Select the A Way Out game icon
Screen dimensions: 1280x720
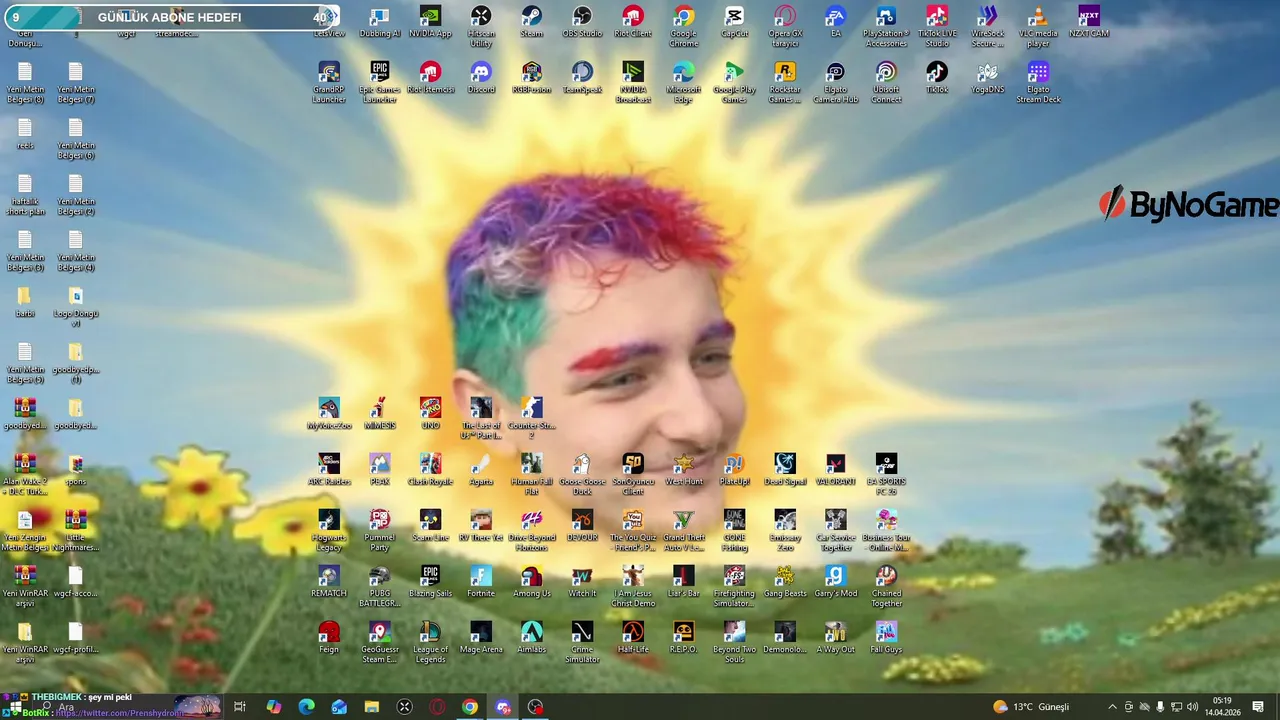pos(835,638)
